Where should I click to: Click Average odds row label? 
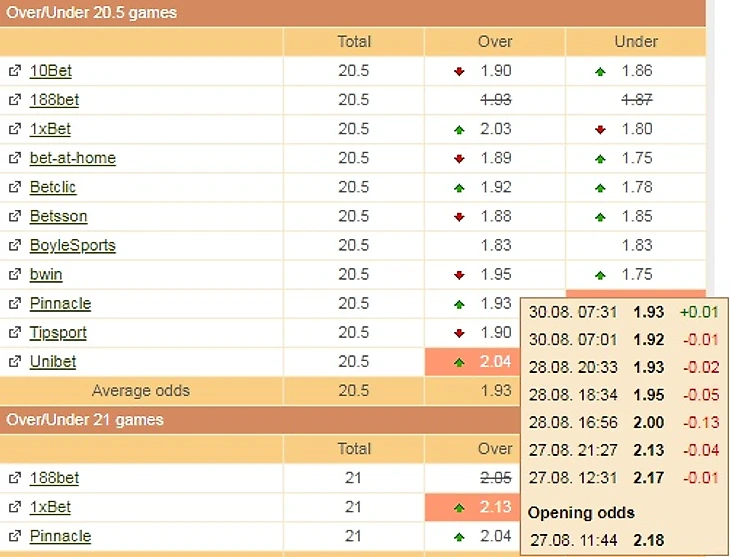coord(141,390)
